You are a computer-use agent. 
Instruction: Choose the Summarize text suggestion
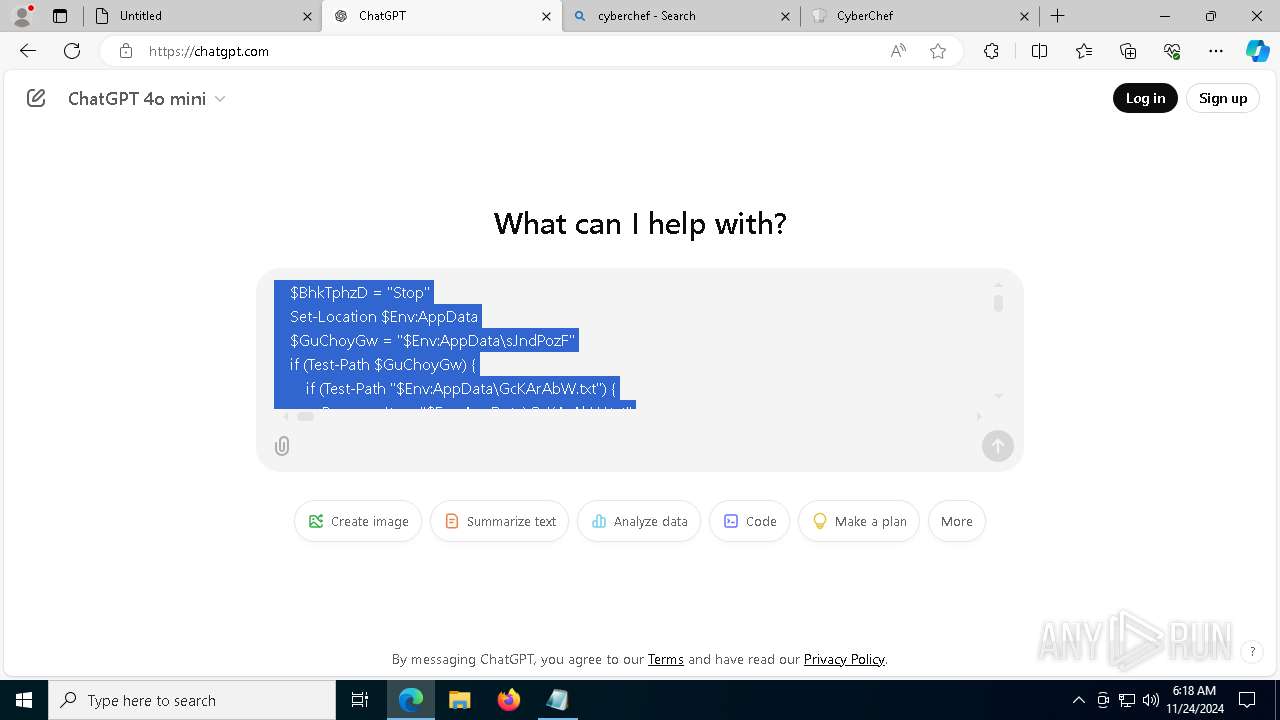pyautogui.click(x=500, y=521)
